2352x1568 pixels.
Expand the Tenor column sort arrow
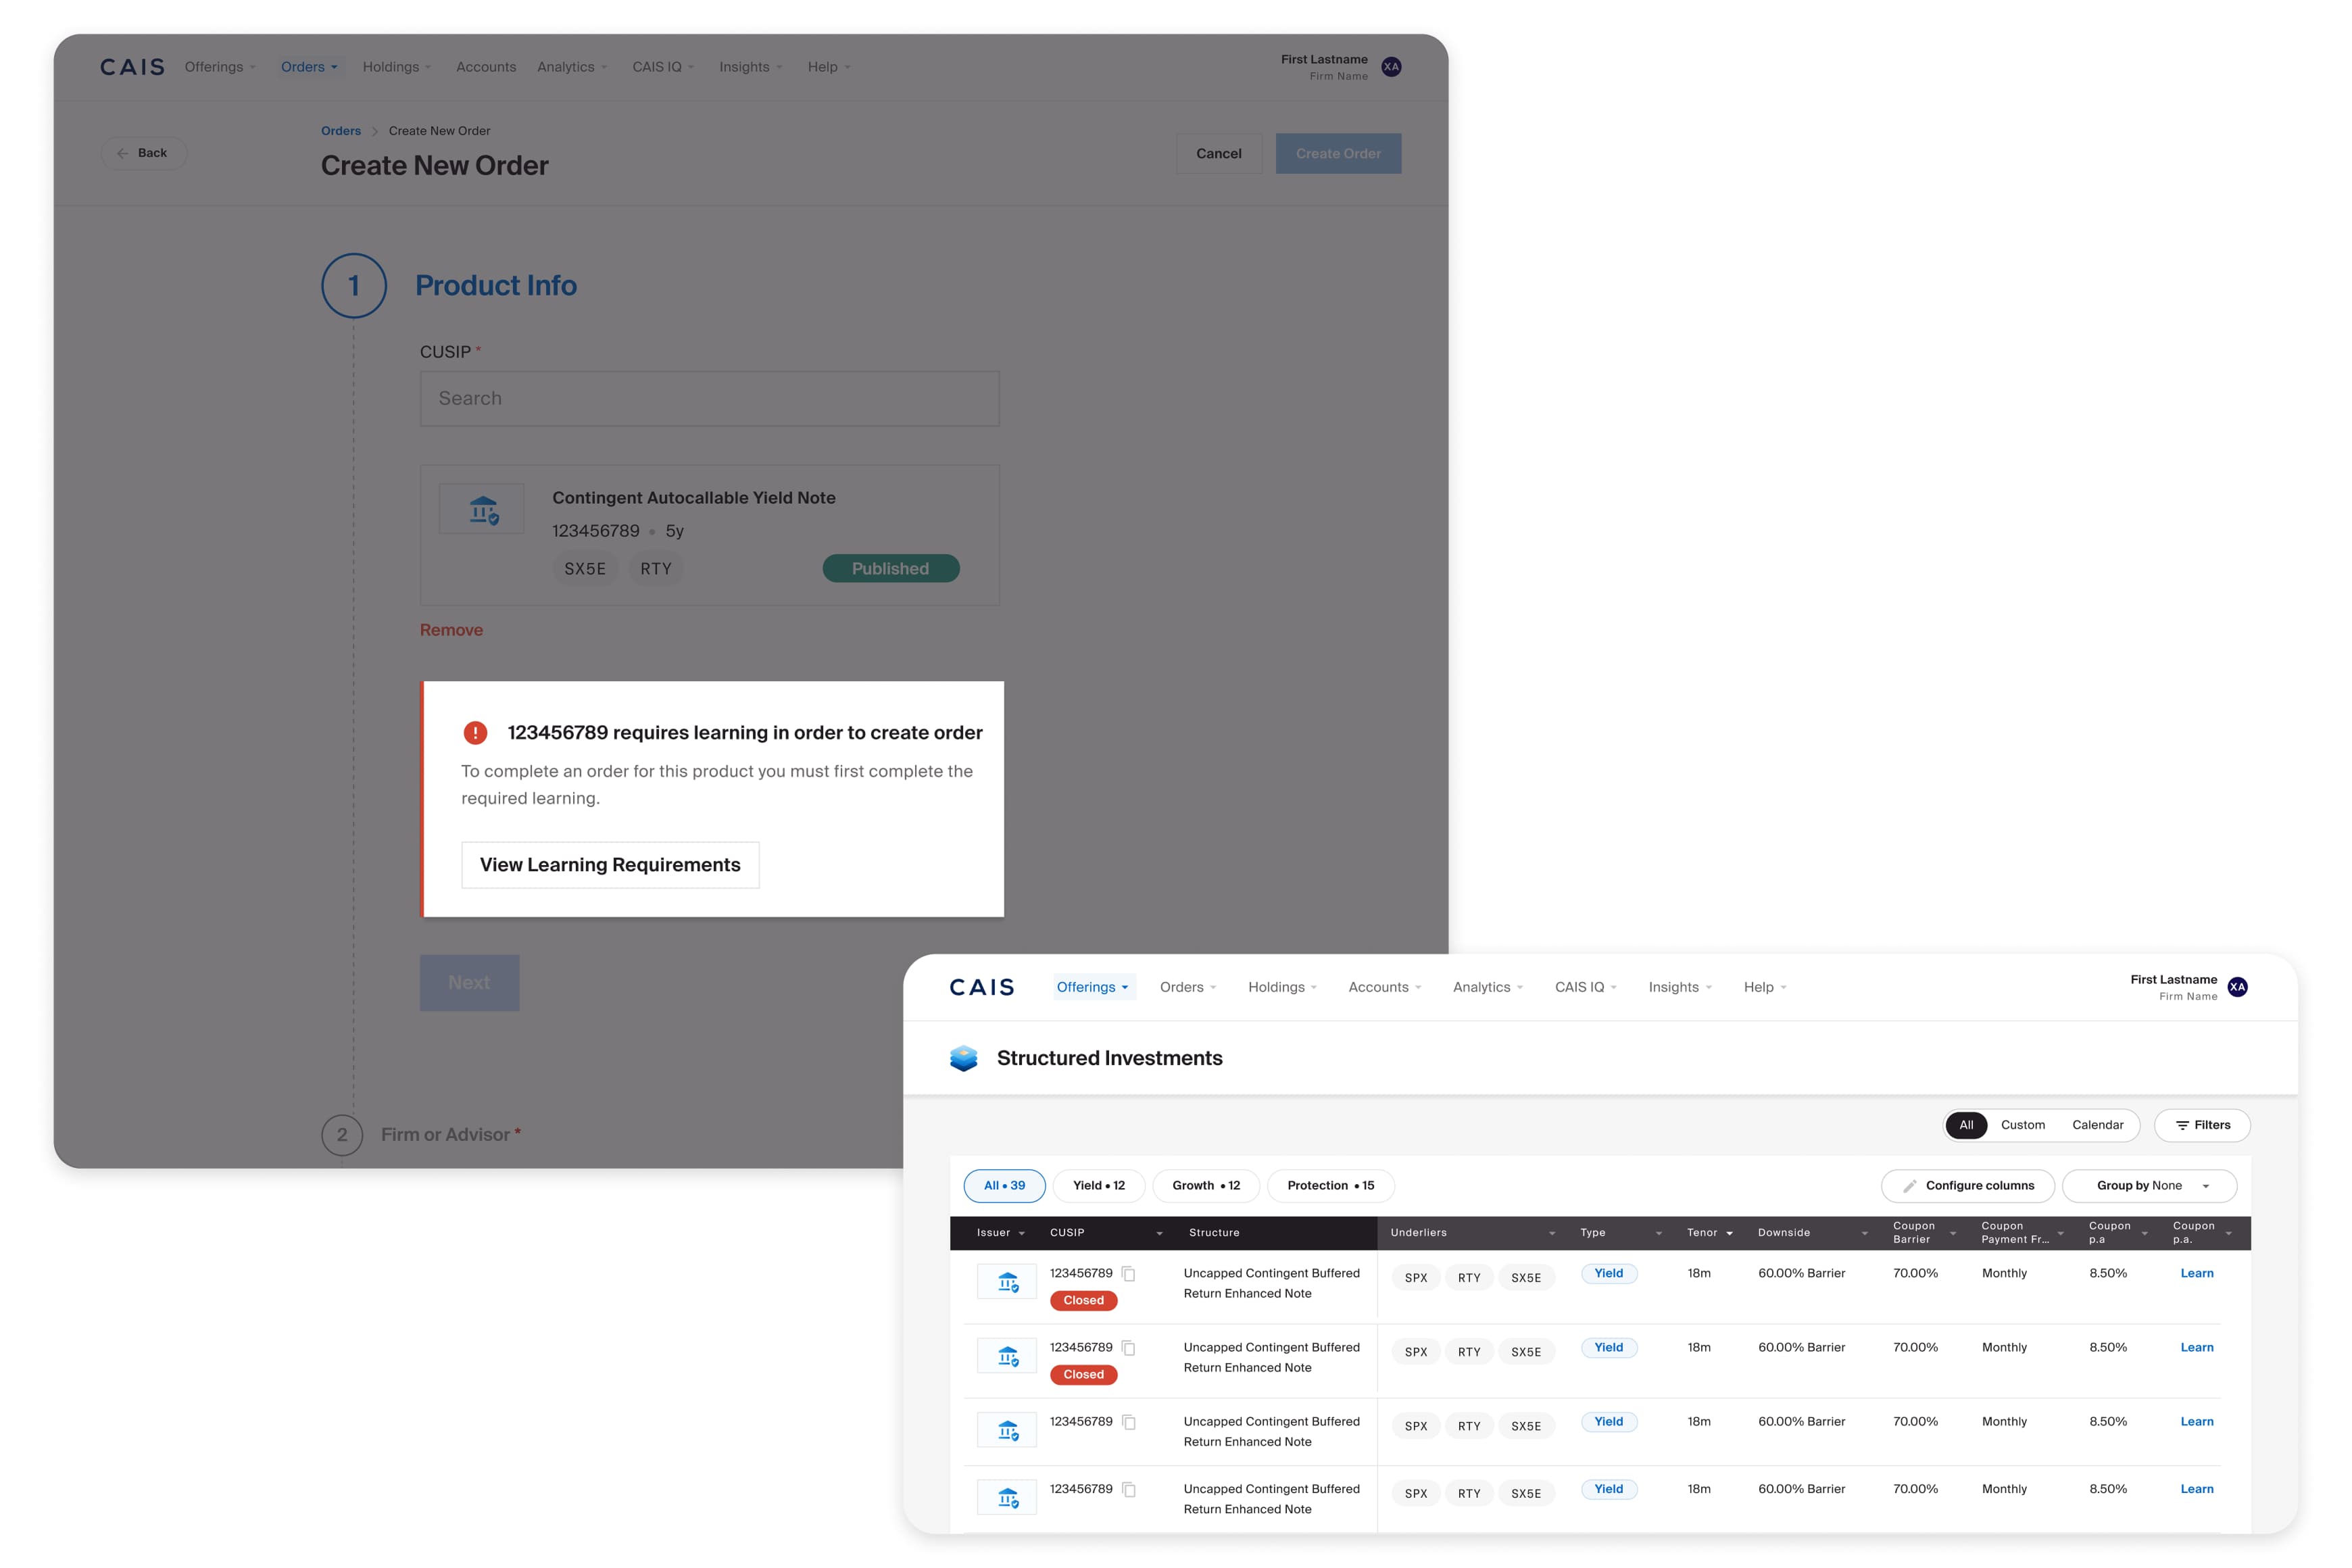coord(1729,1233)
